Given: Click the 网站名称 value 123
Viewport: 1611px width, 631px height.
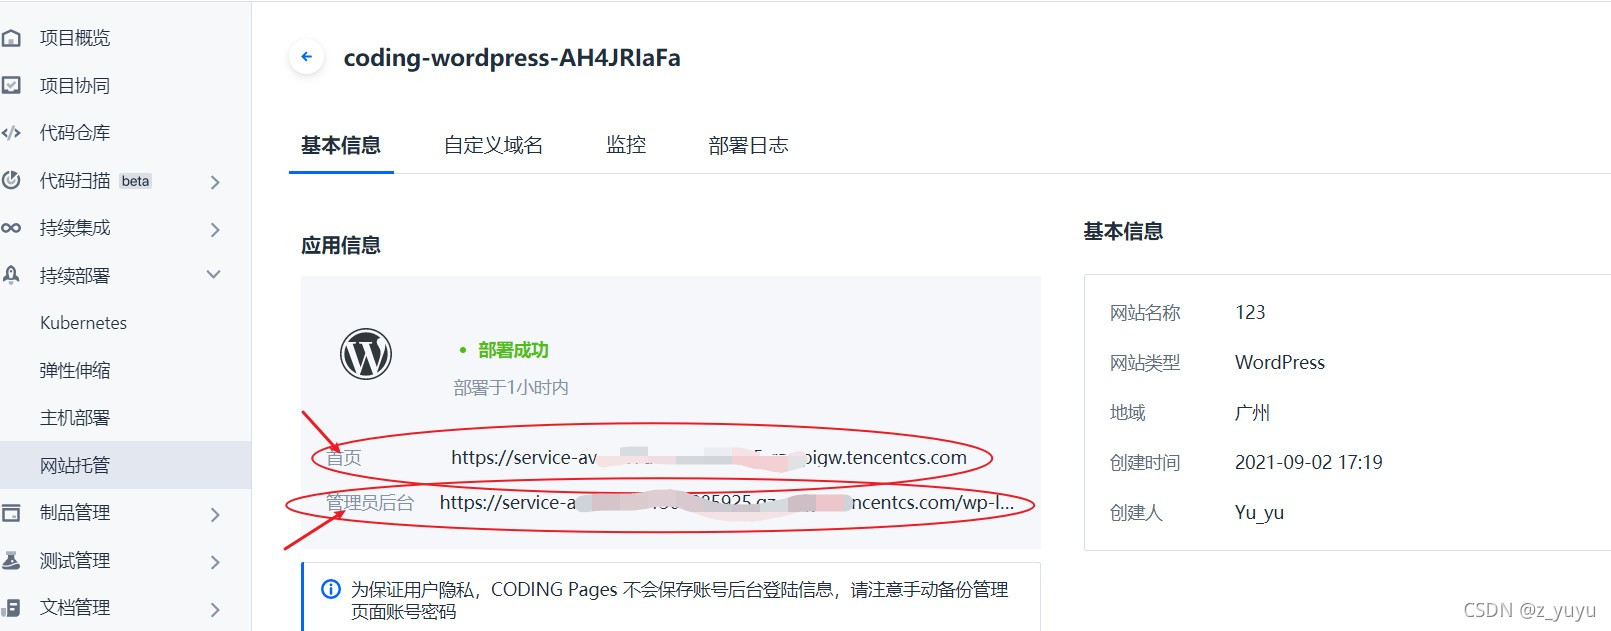Looking at the screenshot, I should tap(1250, 312).
